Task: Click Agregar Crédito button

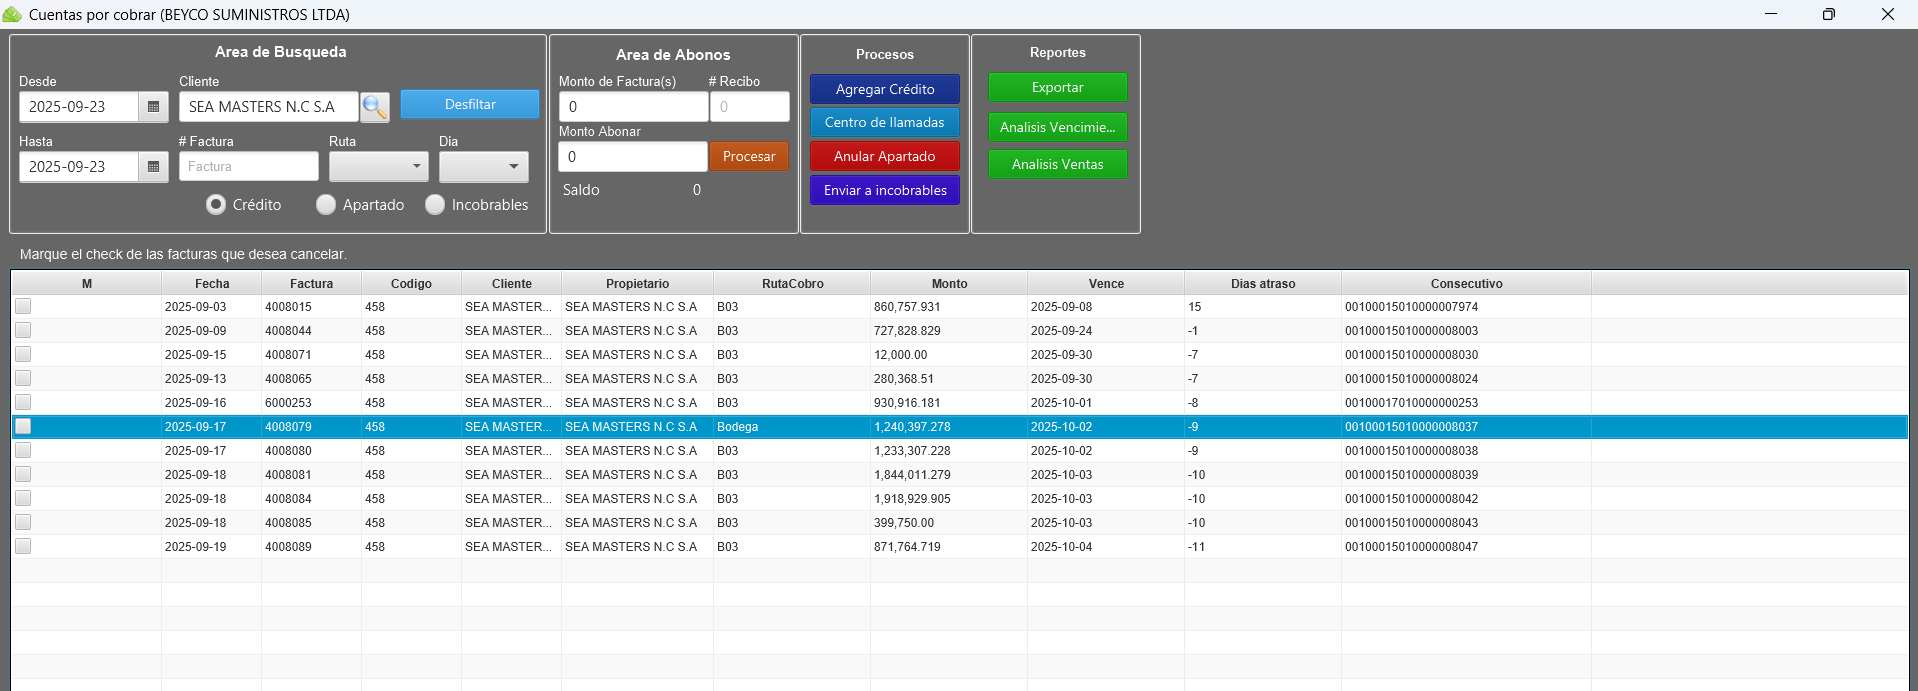Action: click(x=885, y=89)
